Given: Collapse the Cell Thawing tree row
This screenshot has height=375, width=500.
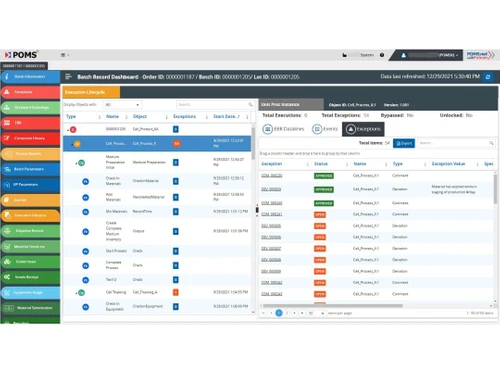Looking at the screenshot, I should tap(76, 293).
